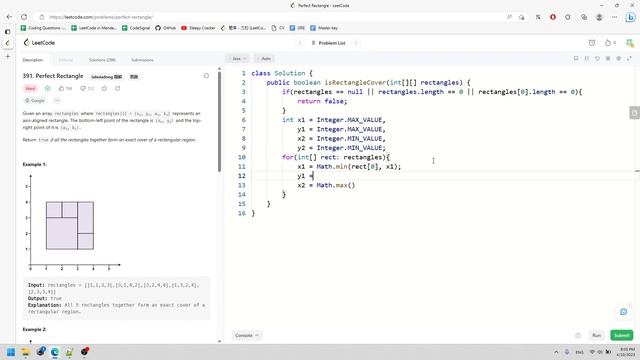Screen dimensions: 640x360
Task: Open LeetCode in Mandarin bookmark
Action: tap(93, 28)
